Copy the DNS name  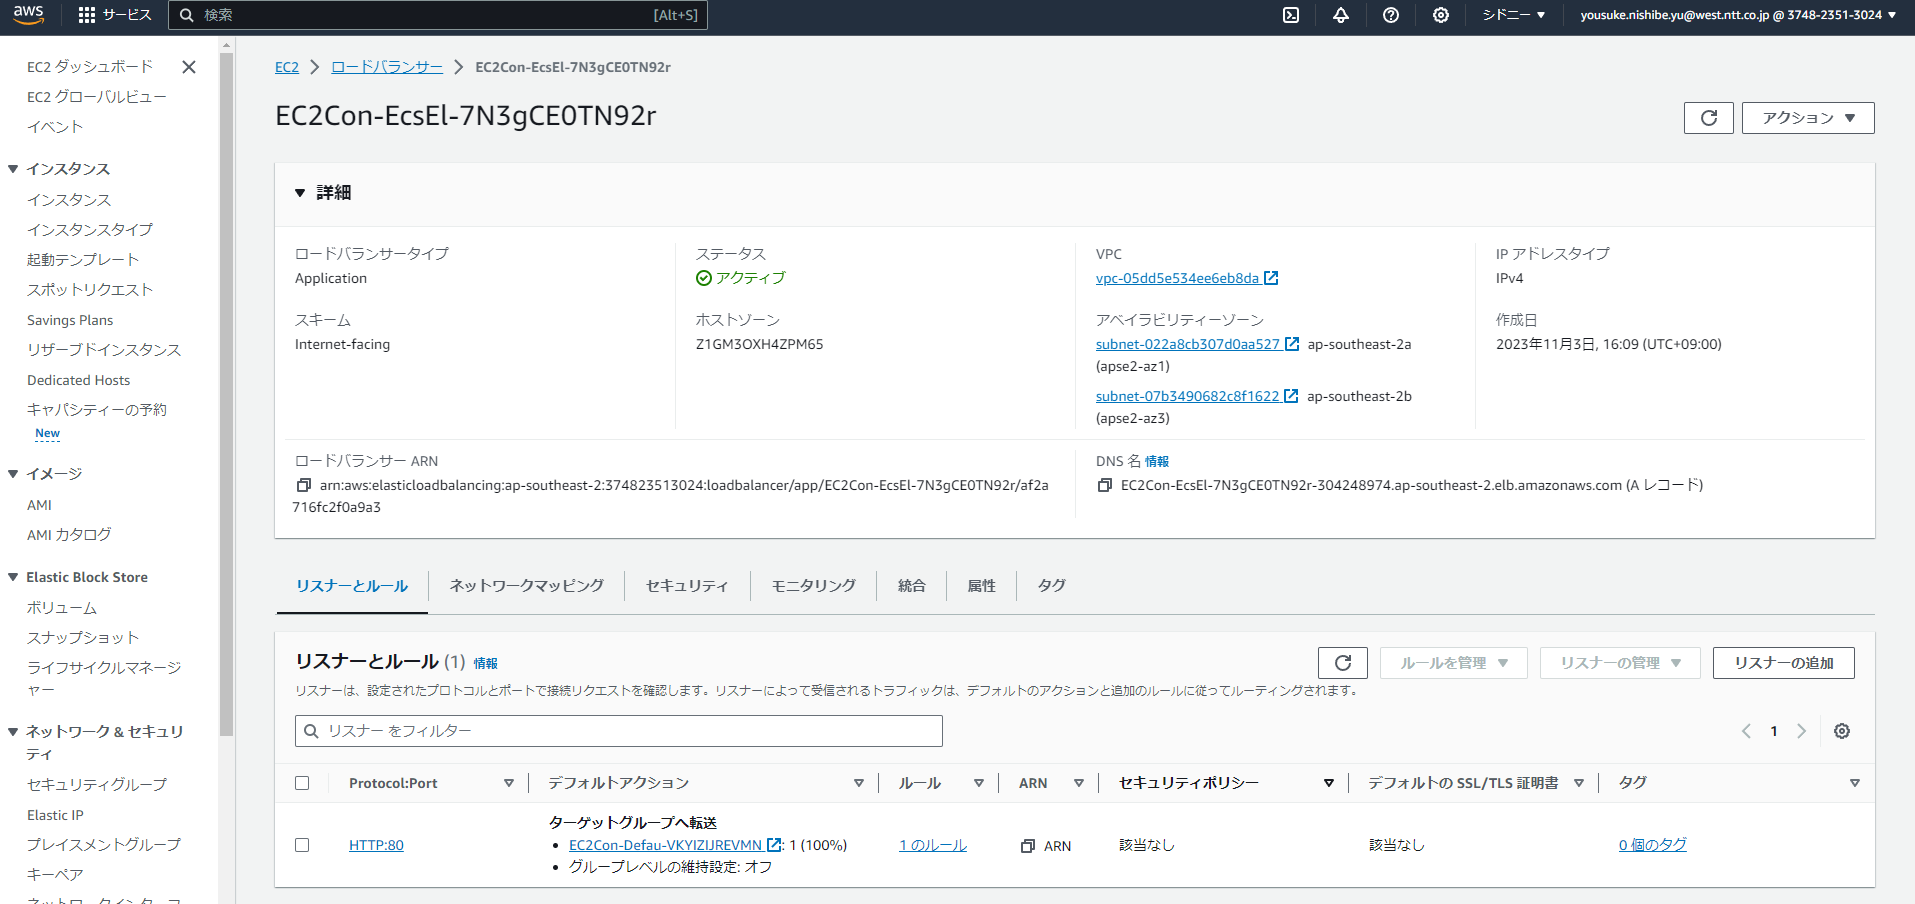click(1105, 486)
